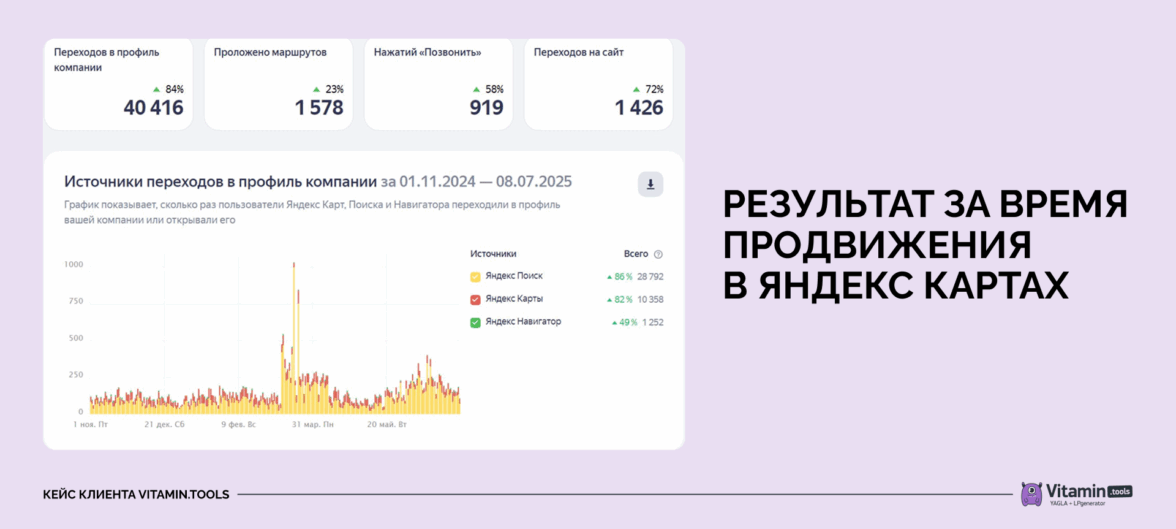The width and height of the screenshot is (1176, 529).
Task: Click the 84% growth indicator
Action: pos(169,89)
